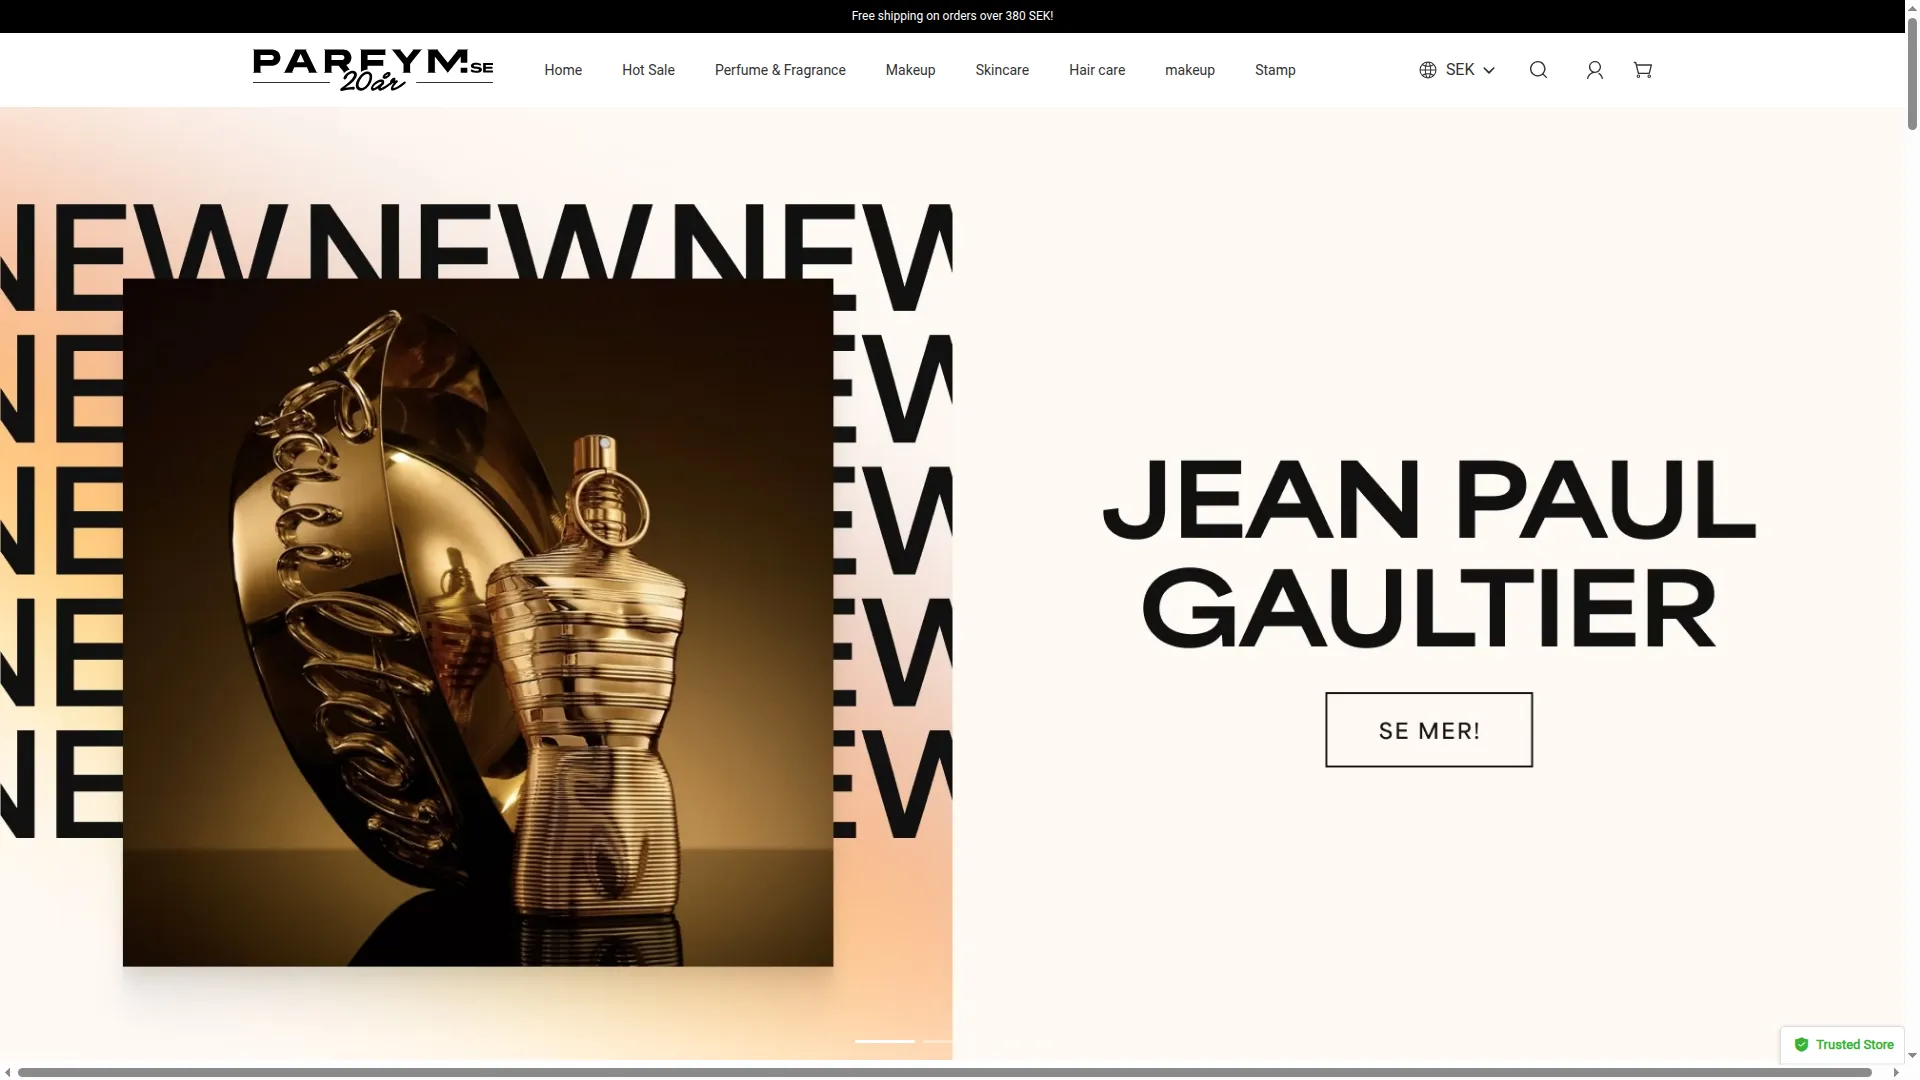Expand the SEK currency dropdown

pyautogui.click(x=1457, y=70)
